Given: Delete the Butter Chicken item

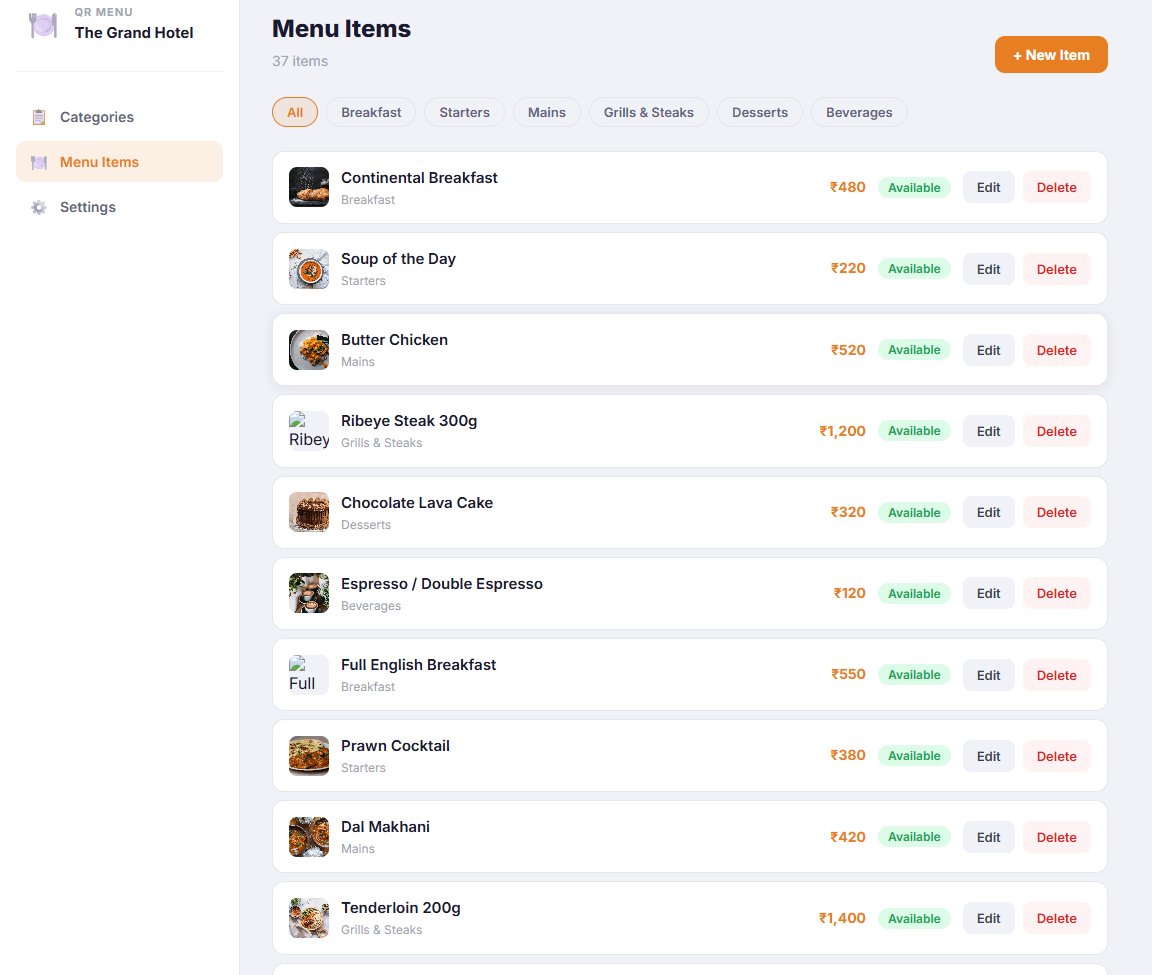Looking at the screenshot, I should coord(1056,350).
